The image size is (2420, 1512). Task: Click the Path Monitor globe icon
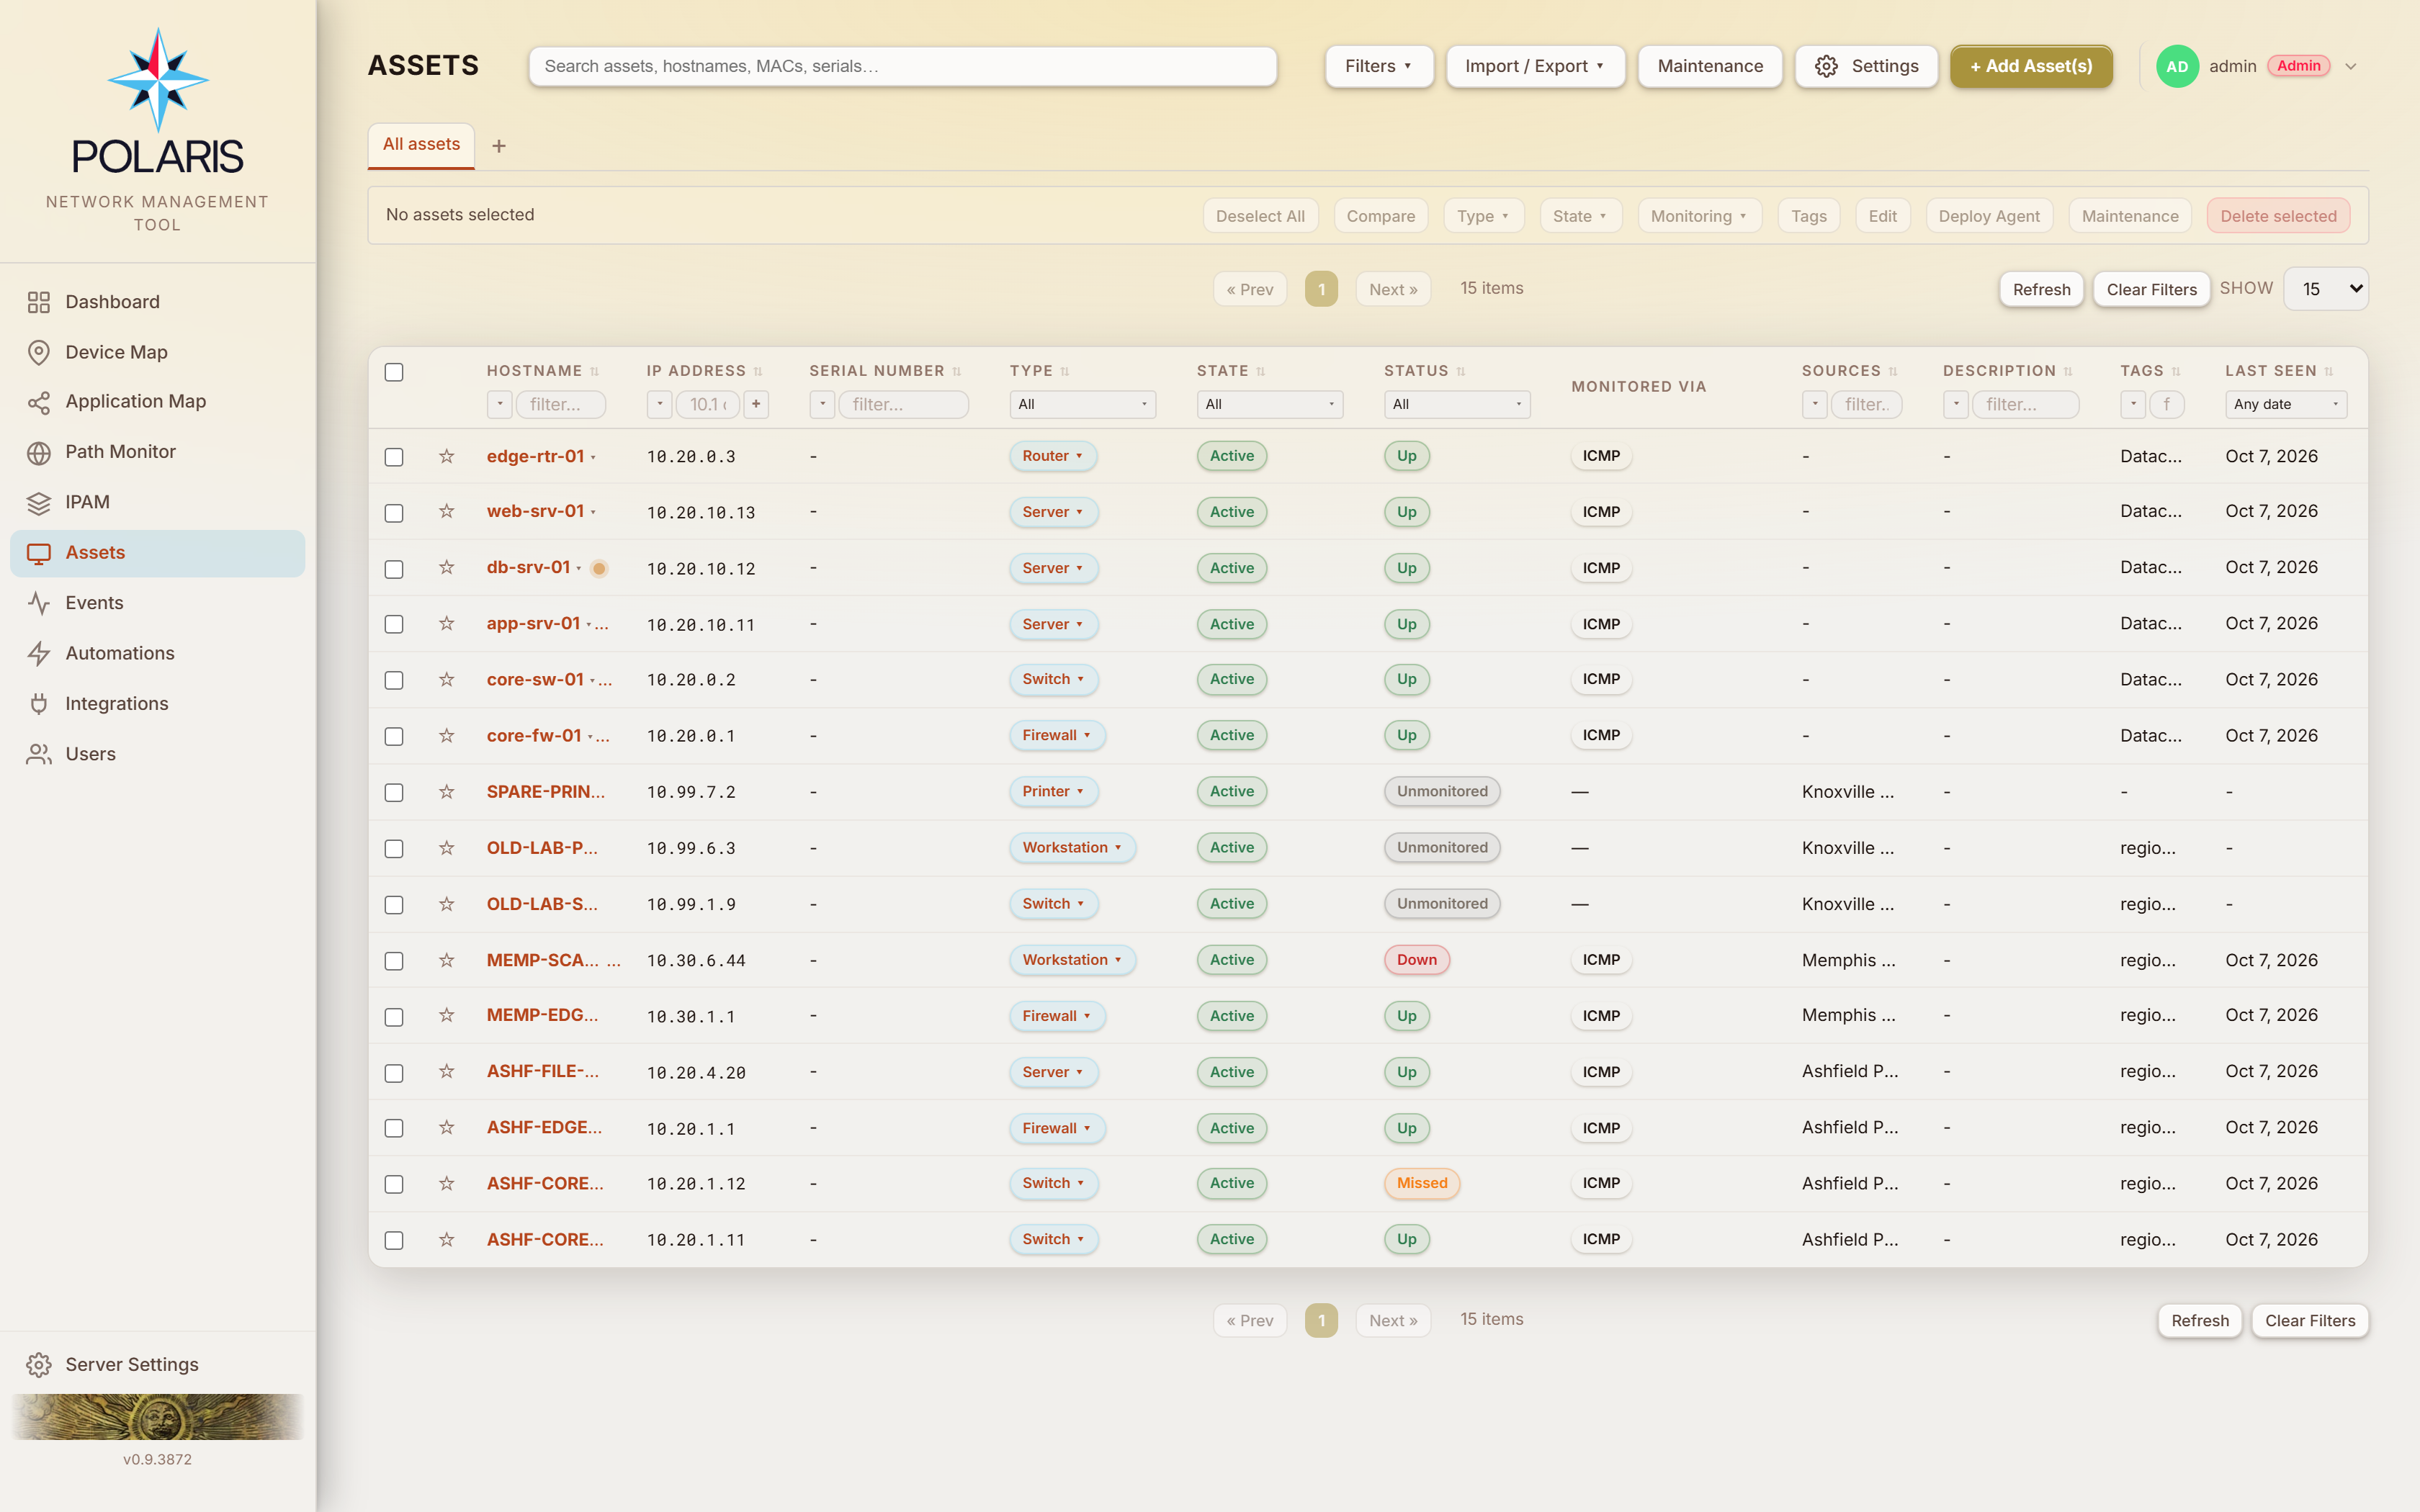click(x=39, y=452)
